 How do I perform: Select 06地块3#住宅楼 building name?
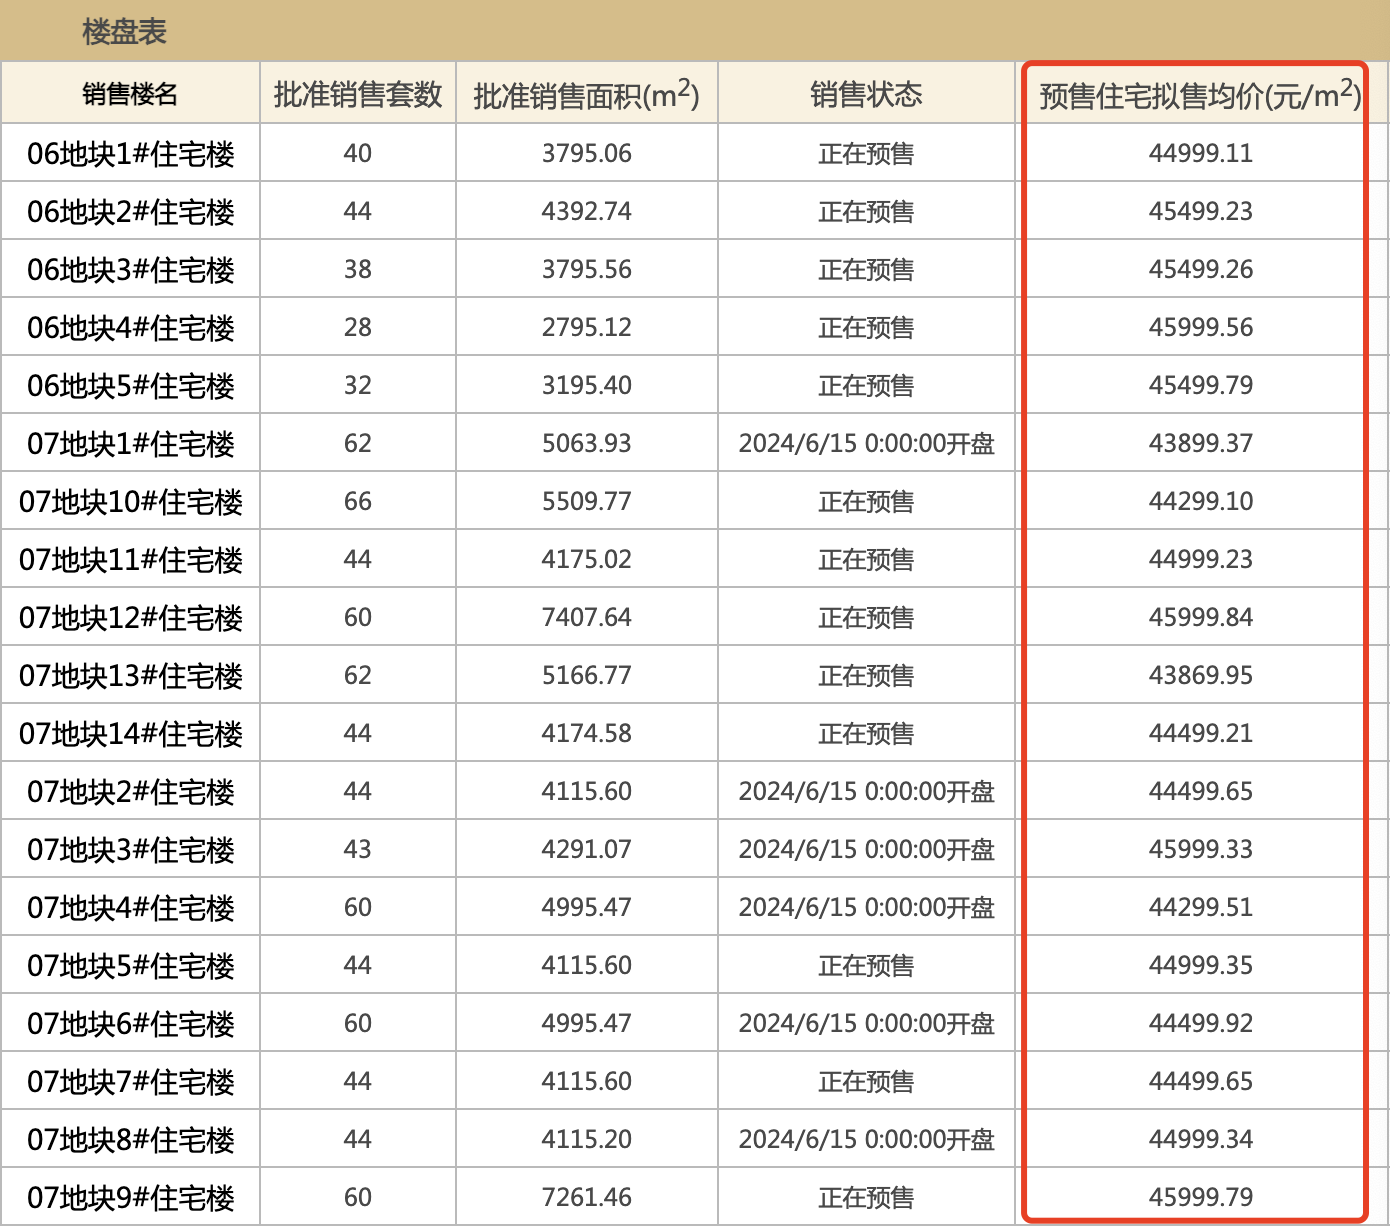click(131, 269)
